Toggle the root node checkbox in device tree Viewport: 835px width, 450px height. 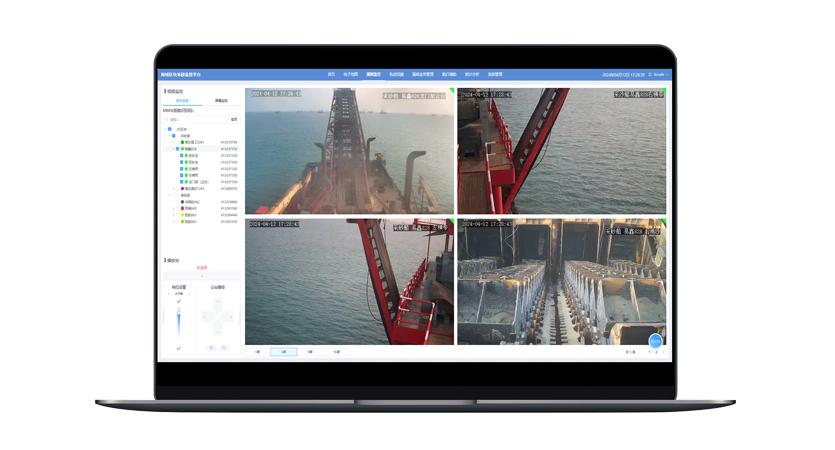(x=170, y=129)
